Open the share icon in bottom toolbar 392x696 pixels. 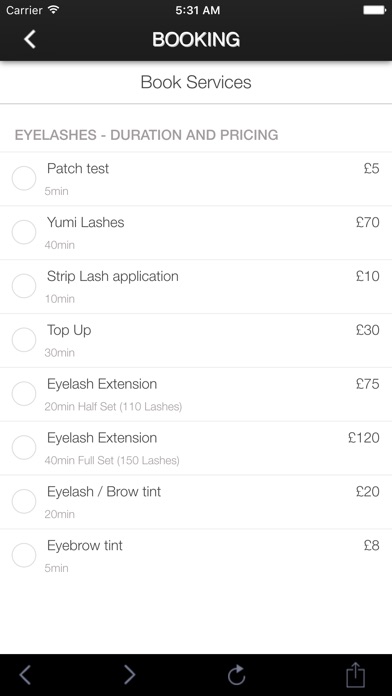coord(355,675)
